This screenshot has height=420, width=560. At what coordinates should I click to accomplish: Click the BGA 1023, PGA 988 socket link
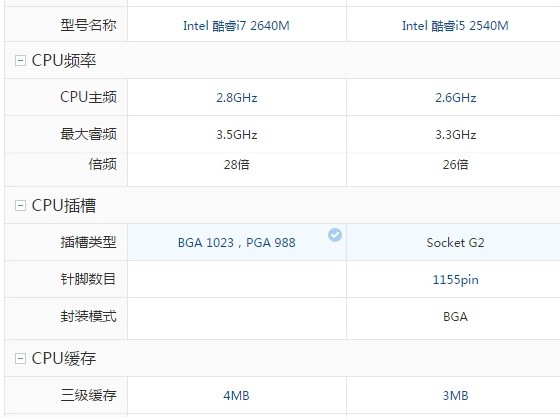pyautogui.click(x=236, y=243)
